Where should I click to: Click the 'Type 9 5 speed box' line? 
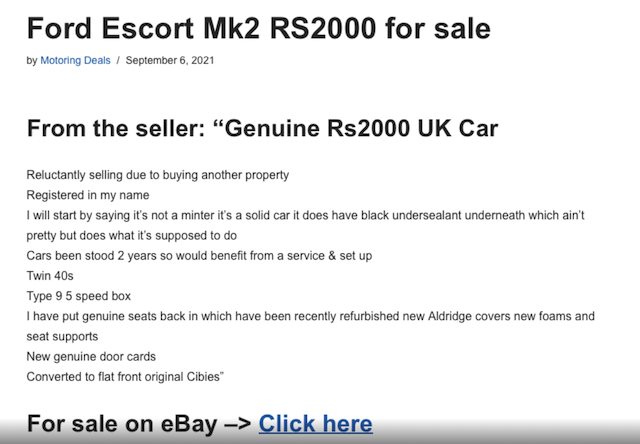tap(79, 296)
